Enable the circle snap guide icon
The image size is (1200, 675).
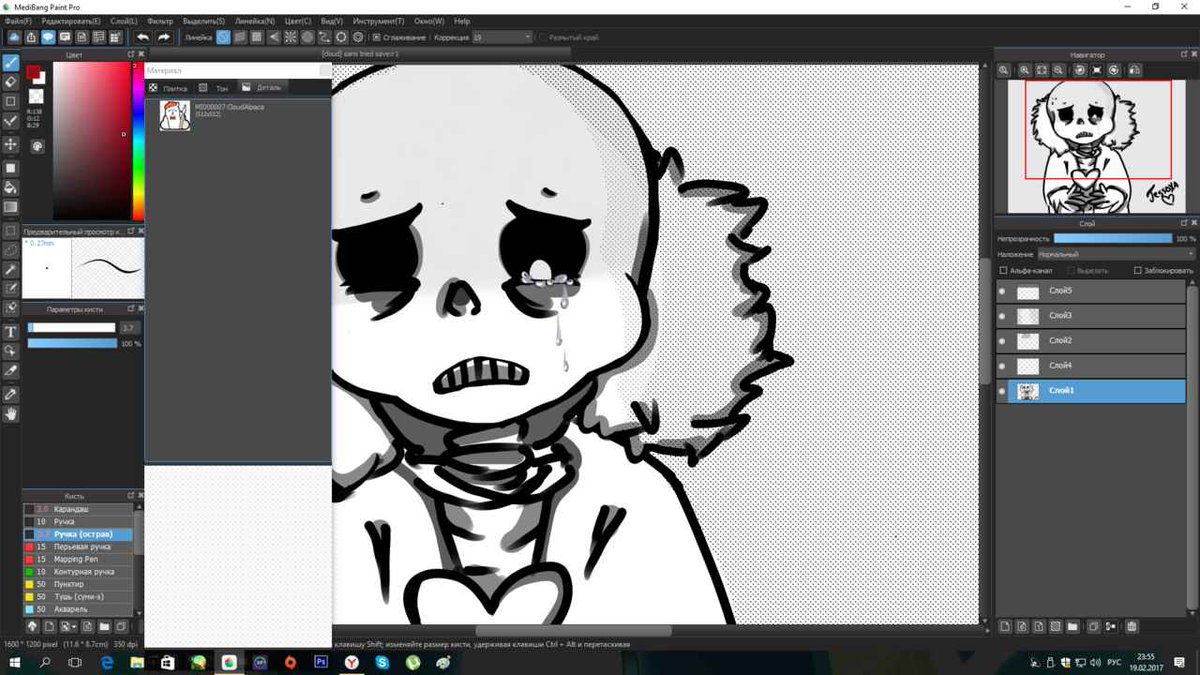pyautogui.click(x=307, y=37)
